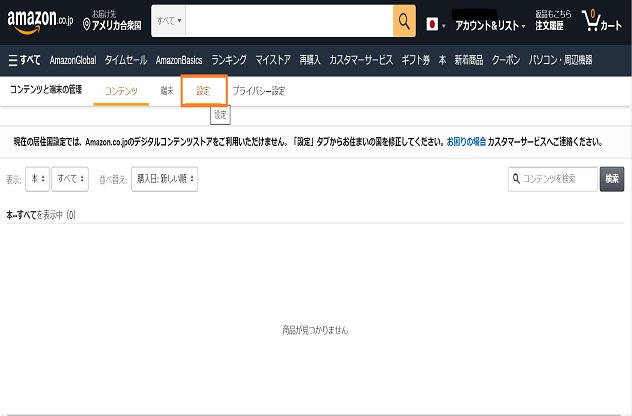Image resolution: width=632 pixels, height=416 pixels.
Task: Click the 商品が見つかりません message
Action: (315, 330)
